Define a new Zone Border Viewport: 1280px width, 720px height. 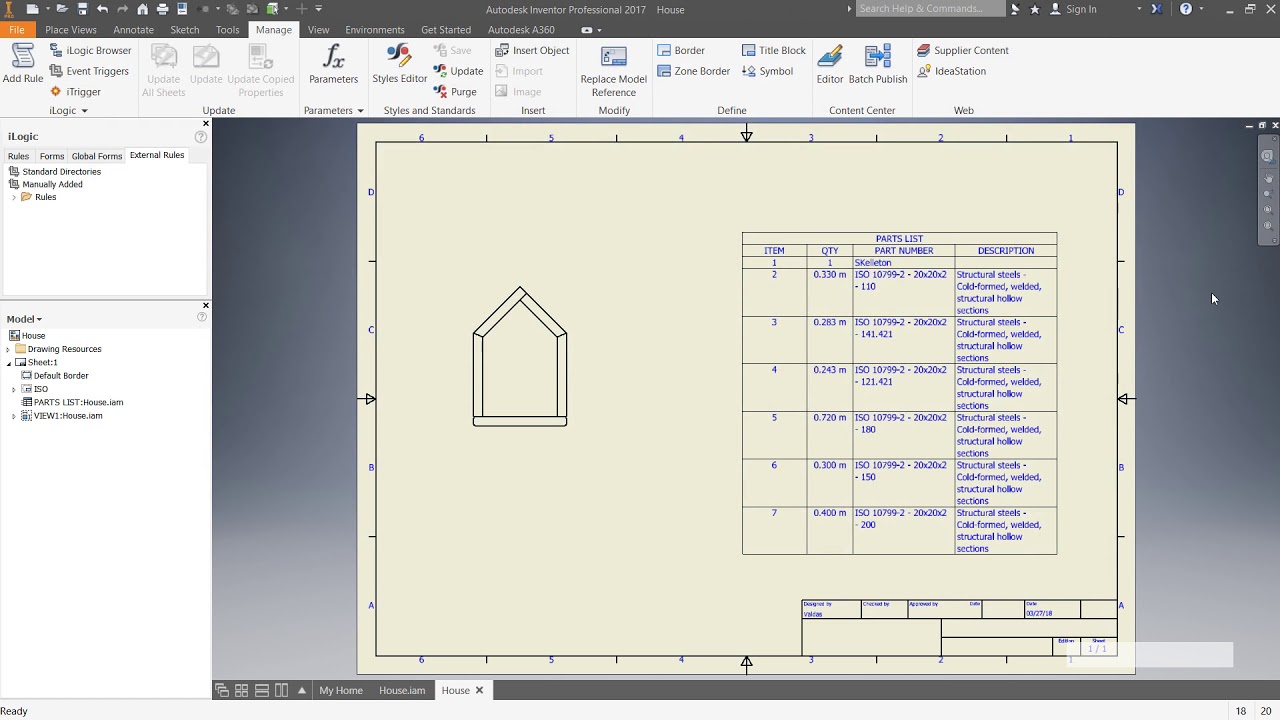click(694, 71)
